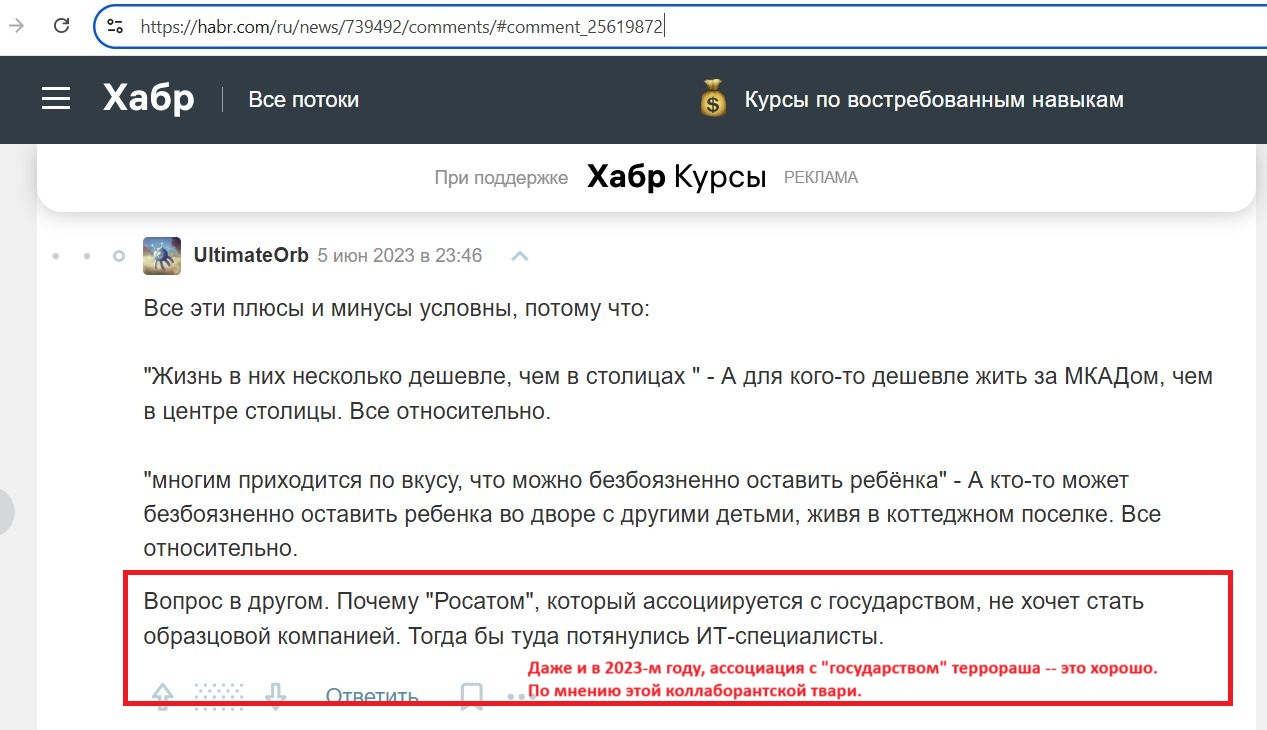Viewport: 1267px width, 730px height.
Task: Click comment timestamp 5 июн 2023 в 23:46
Action: [400, 256]
